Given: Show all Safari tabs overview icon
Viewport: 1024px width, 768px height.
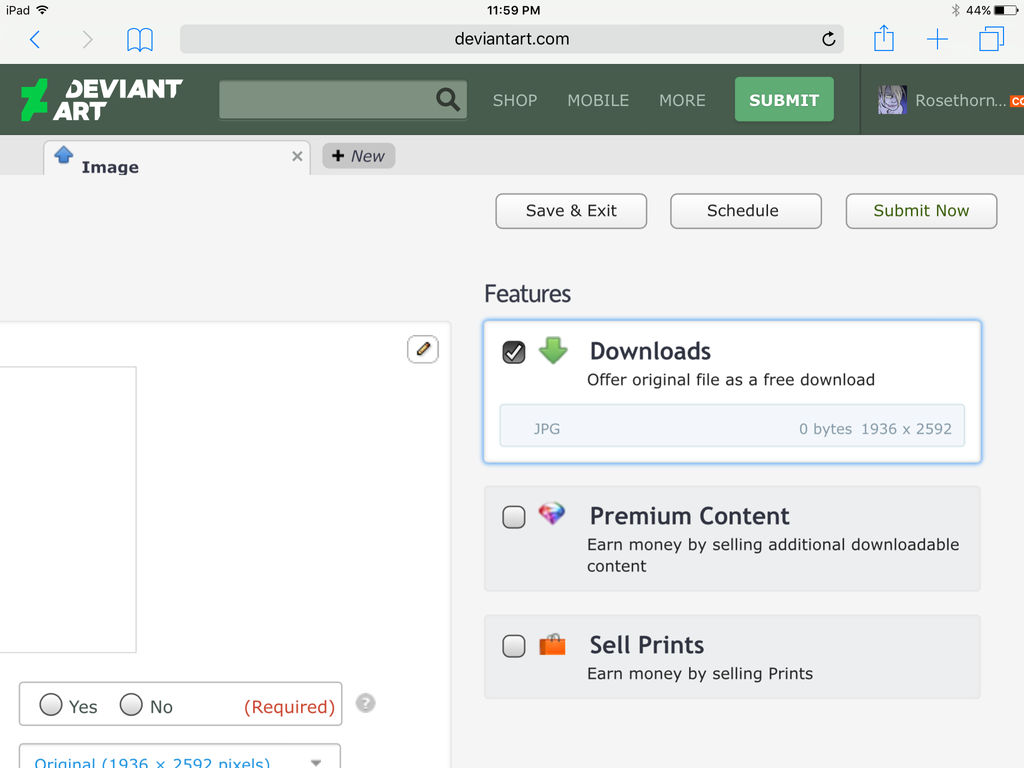Looking at the screenshot, I should point(991,39).
